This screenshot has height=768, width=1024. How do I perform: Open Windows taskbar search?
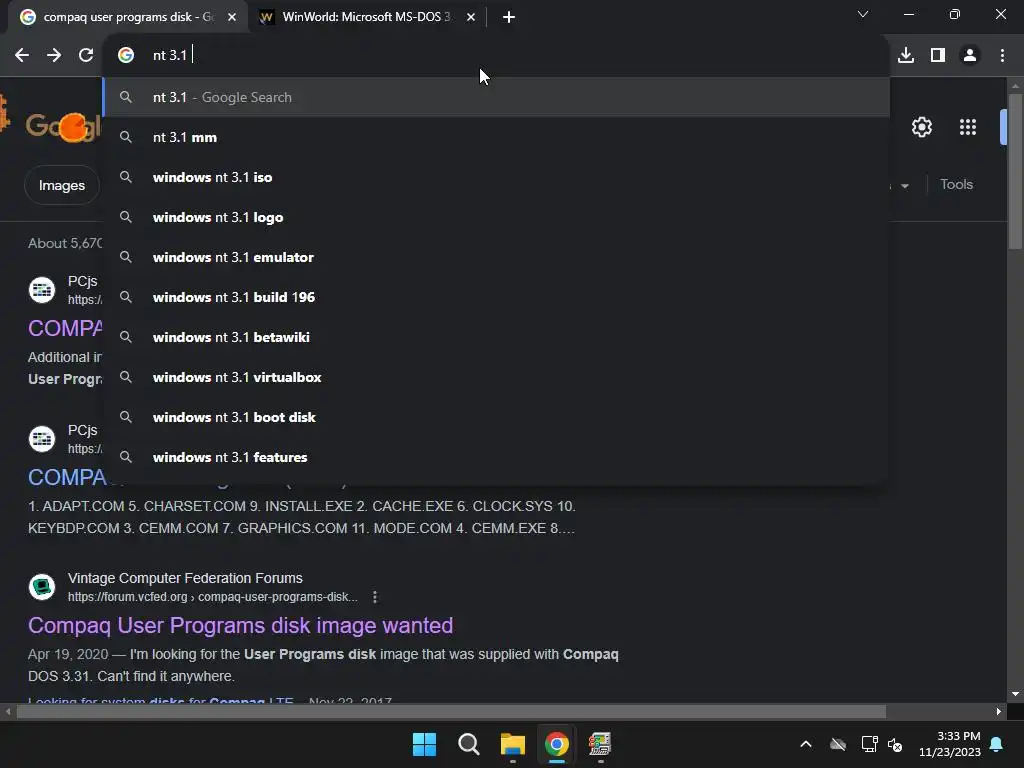468,744
